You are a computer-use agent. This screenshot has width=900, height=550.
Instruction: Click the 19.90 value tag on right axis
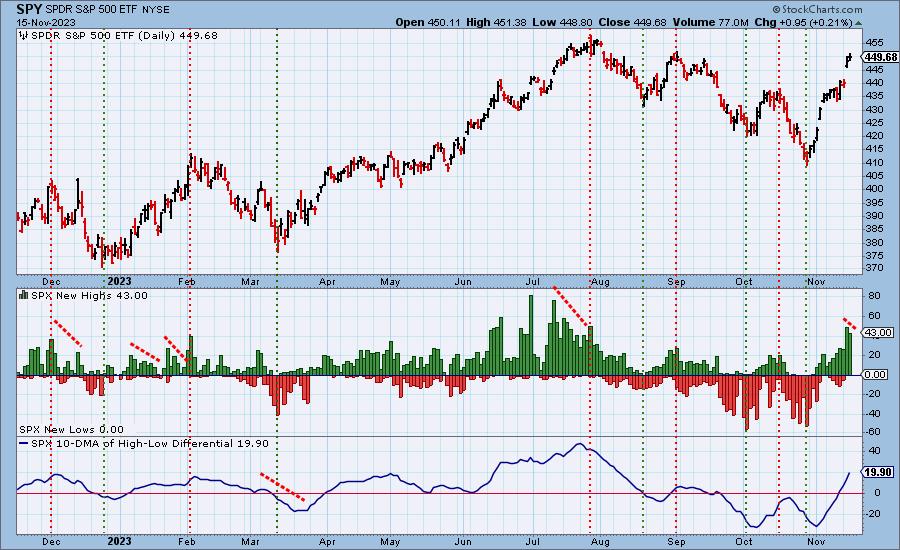click(x=878, y=472)
